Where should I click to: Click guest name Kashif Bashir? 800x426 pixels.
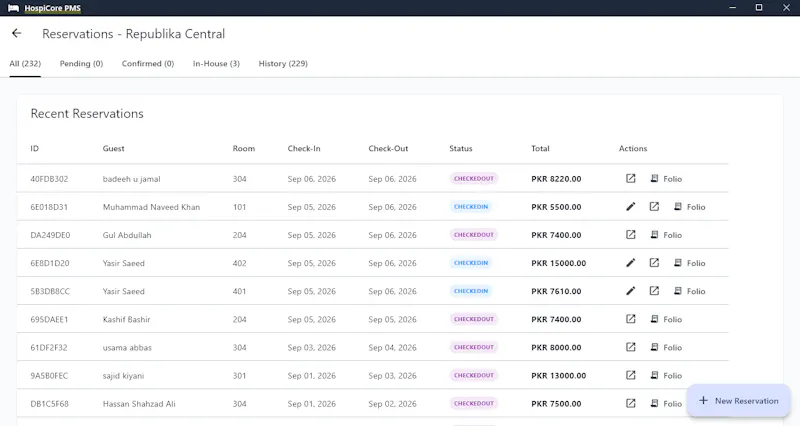(126, 319)
